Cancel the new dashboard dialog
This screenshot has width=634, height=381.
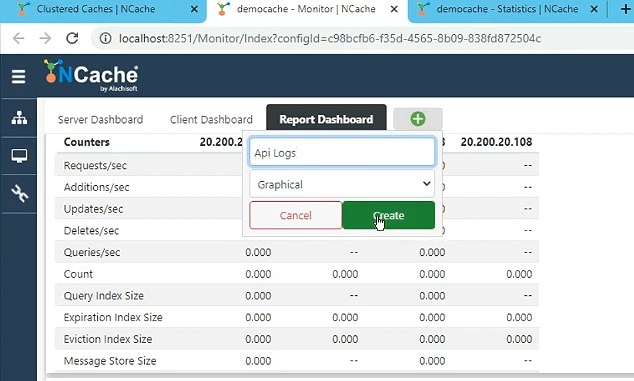pos(296,215)
